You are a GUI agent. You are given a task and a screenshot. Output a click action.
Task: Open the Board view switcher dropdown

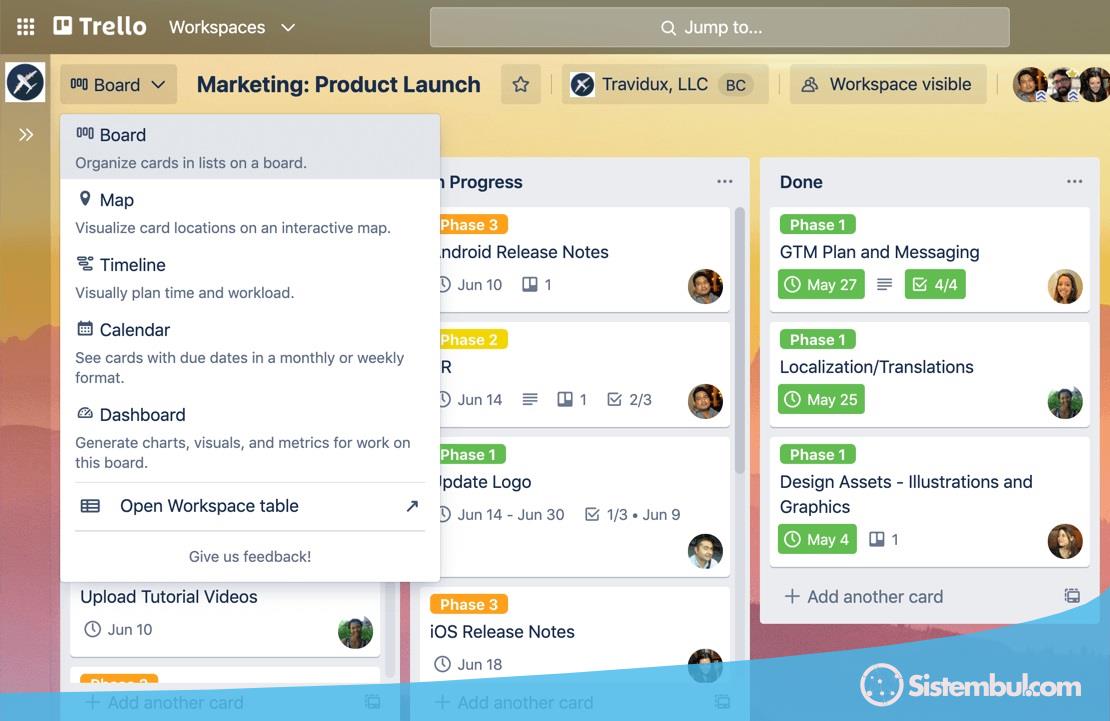[118, 85]
